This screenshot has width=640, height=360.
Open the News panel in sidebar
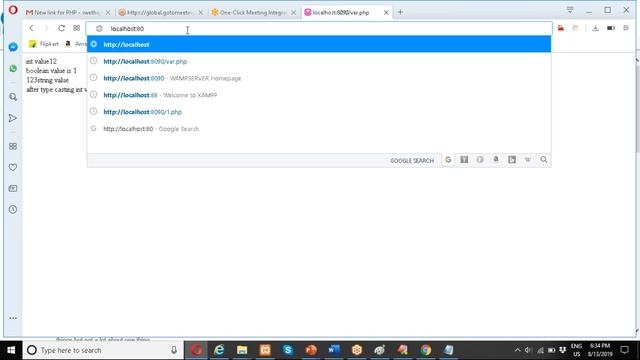(13, 188)
